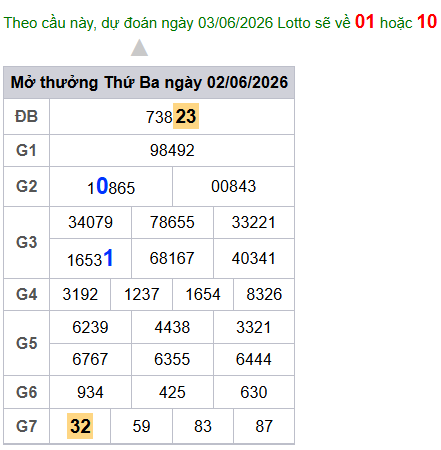Select the G2 number 00843
Image resolution: width=441 pixels, height=450 pixels.
point(233,186)
